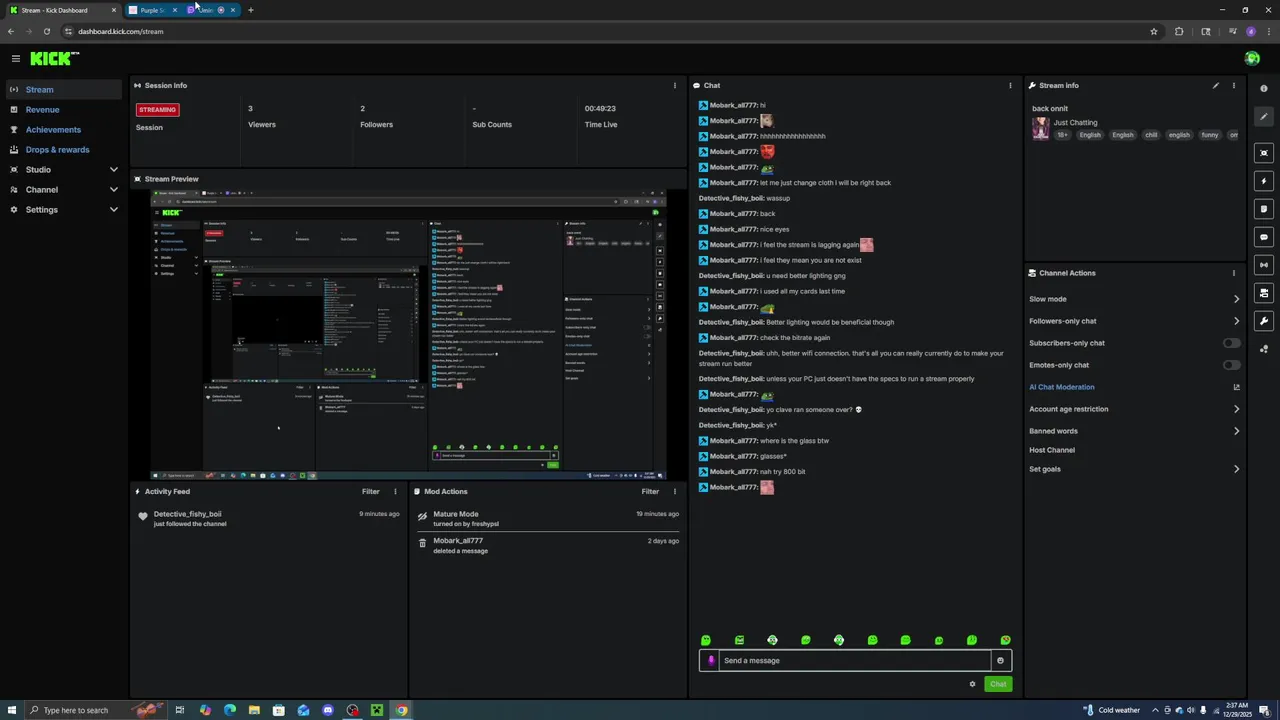Open Discord from the taskbar

(x=328, y=710)
